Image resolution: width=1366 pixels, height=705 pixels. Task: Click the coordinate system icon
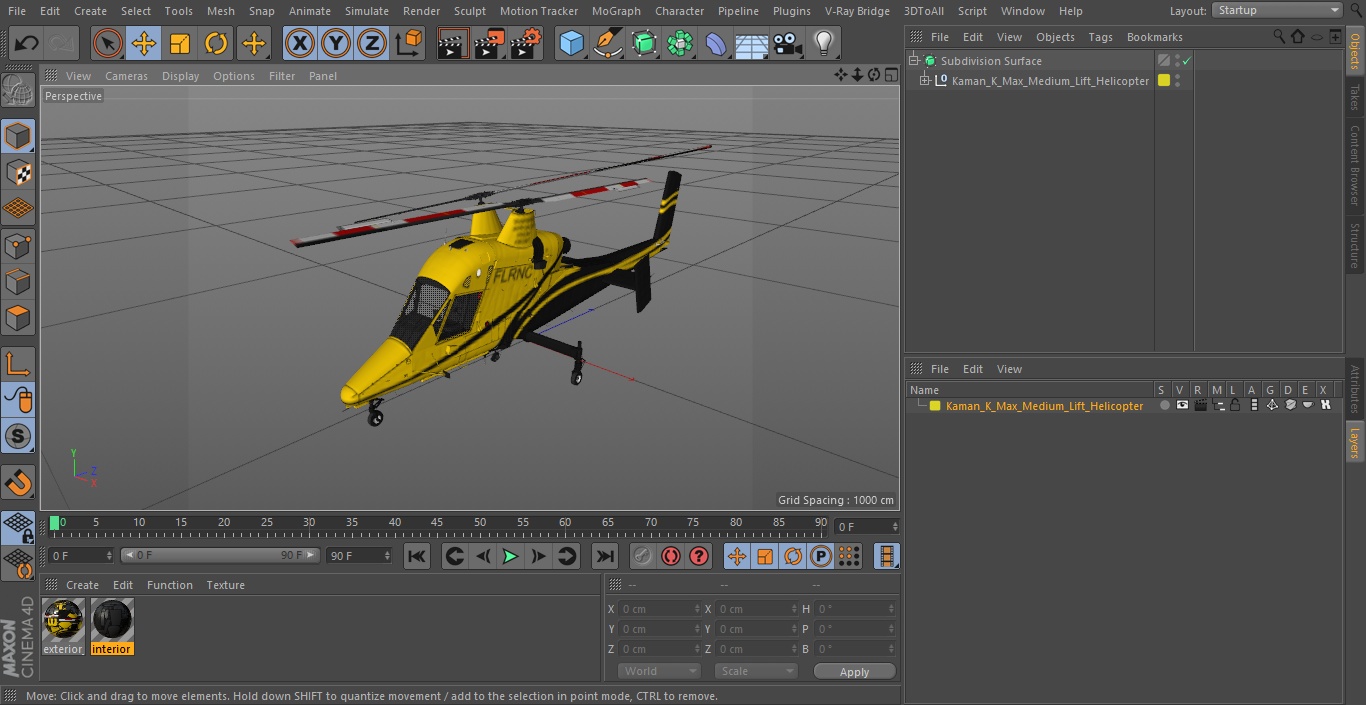[x=409, y=43]
